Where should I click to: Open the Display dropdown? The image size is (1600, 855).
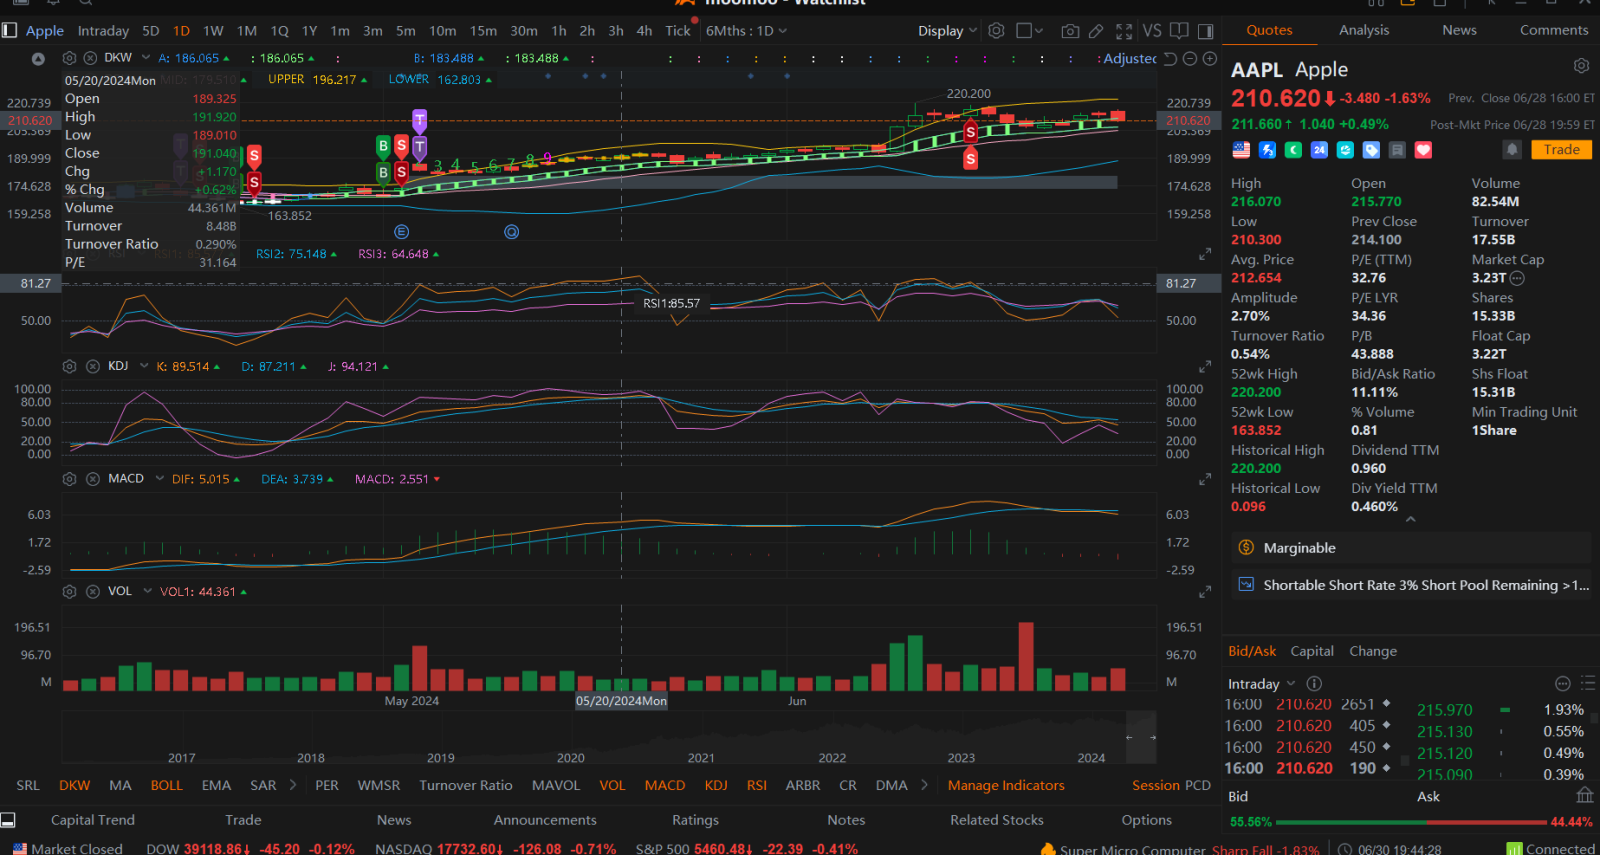click(x=947, y=31)
